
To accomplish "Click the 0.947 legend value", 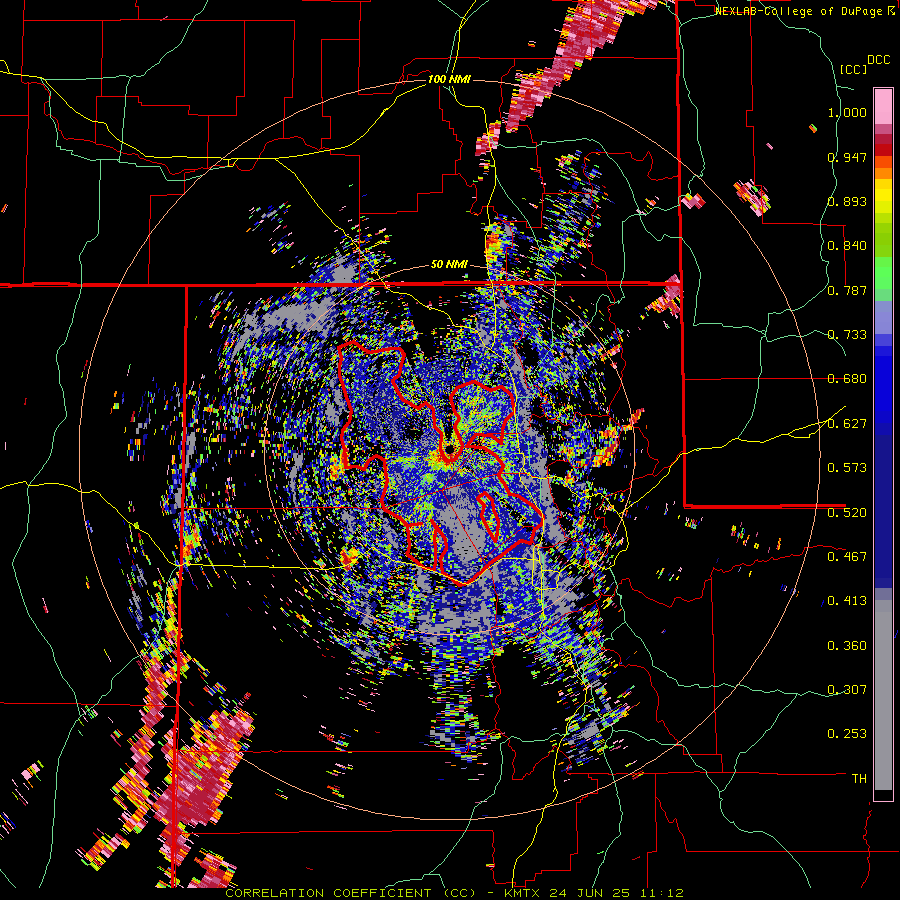I will click(847, 157).
